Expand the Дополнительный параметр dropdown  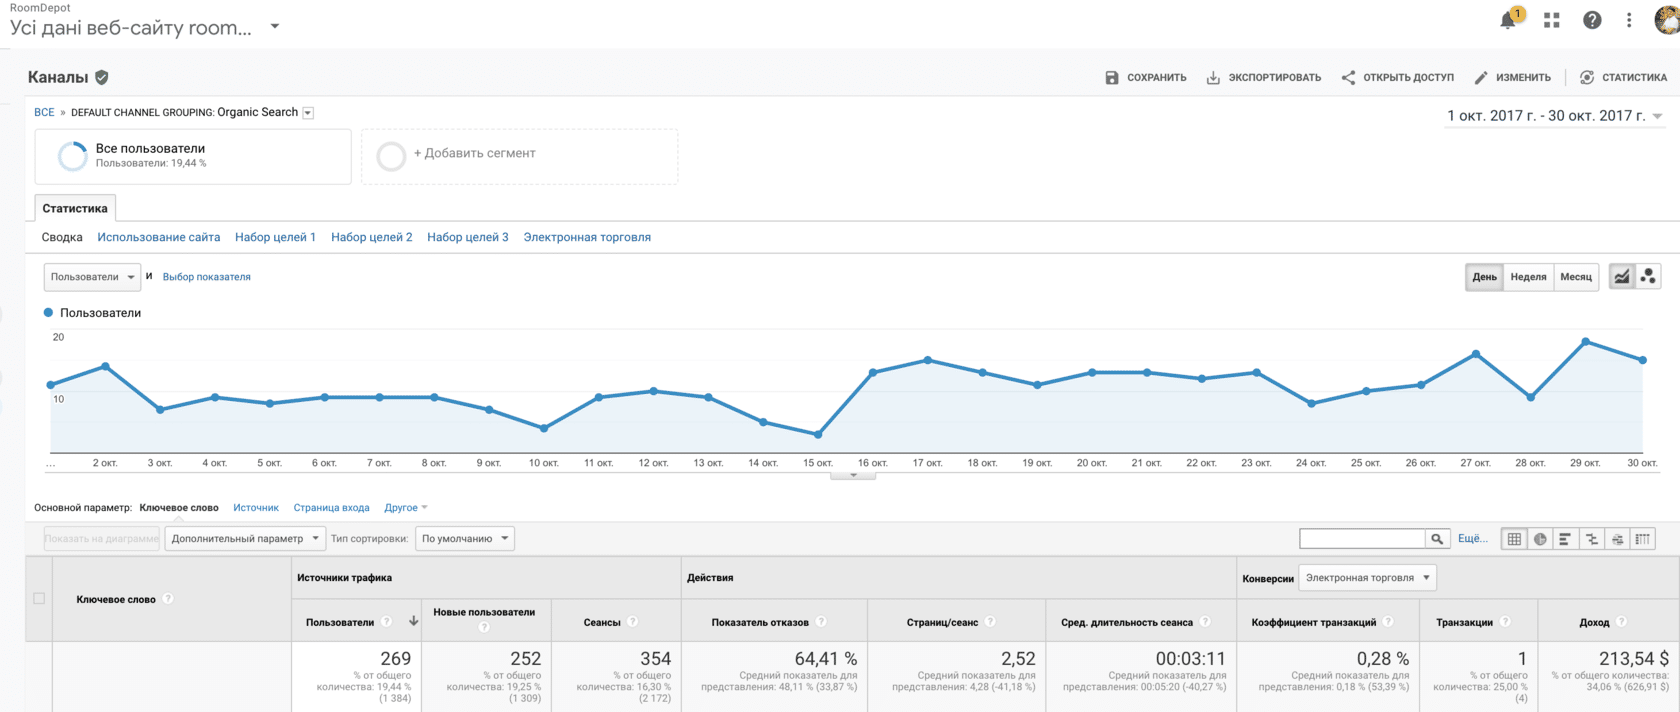(x=245, y=539)
